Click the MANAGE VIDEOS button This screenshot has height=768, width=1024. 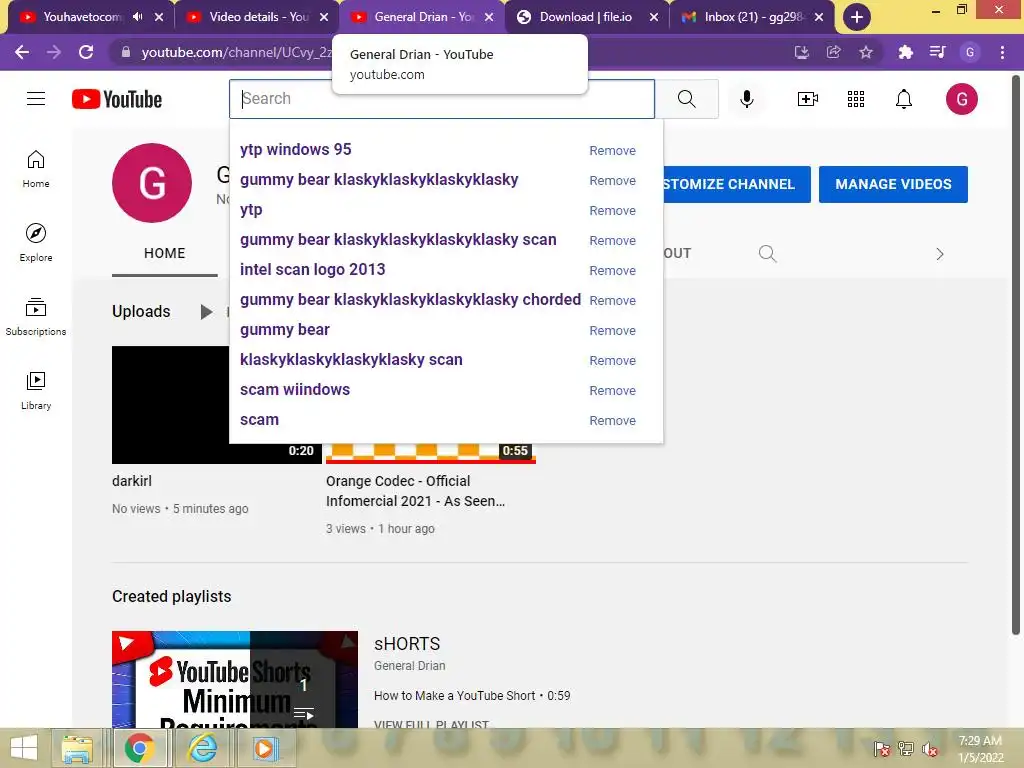point(893,184)
